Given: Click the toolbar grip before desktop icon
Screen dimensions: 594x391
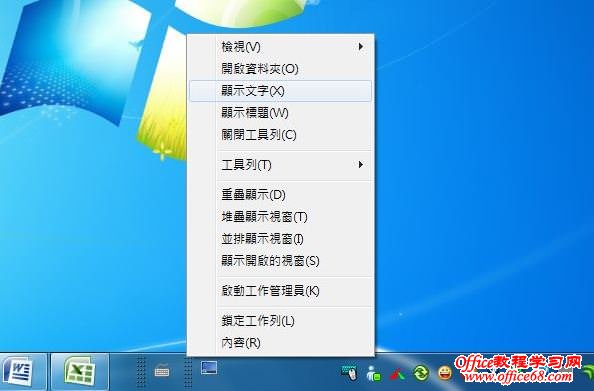Looking at the screenshot, I should tap(188, 372).
